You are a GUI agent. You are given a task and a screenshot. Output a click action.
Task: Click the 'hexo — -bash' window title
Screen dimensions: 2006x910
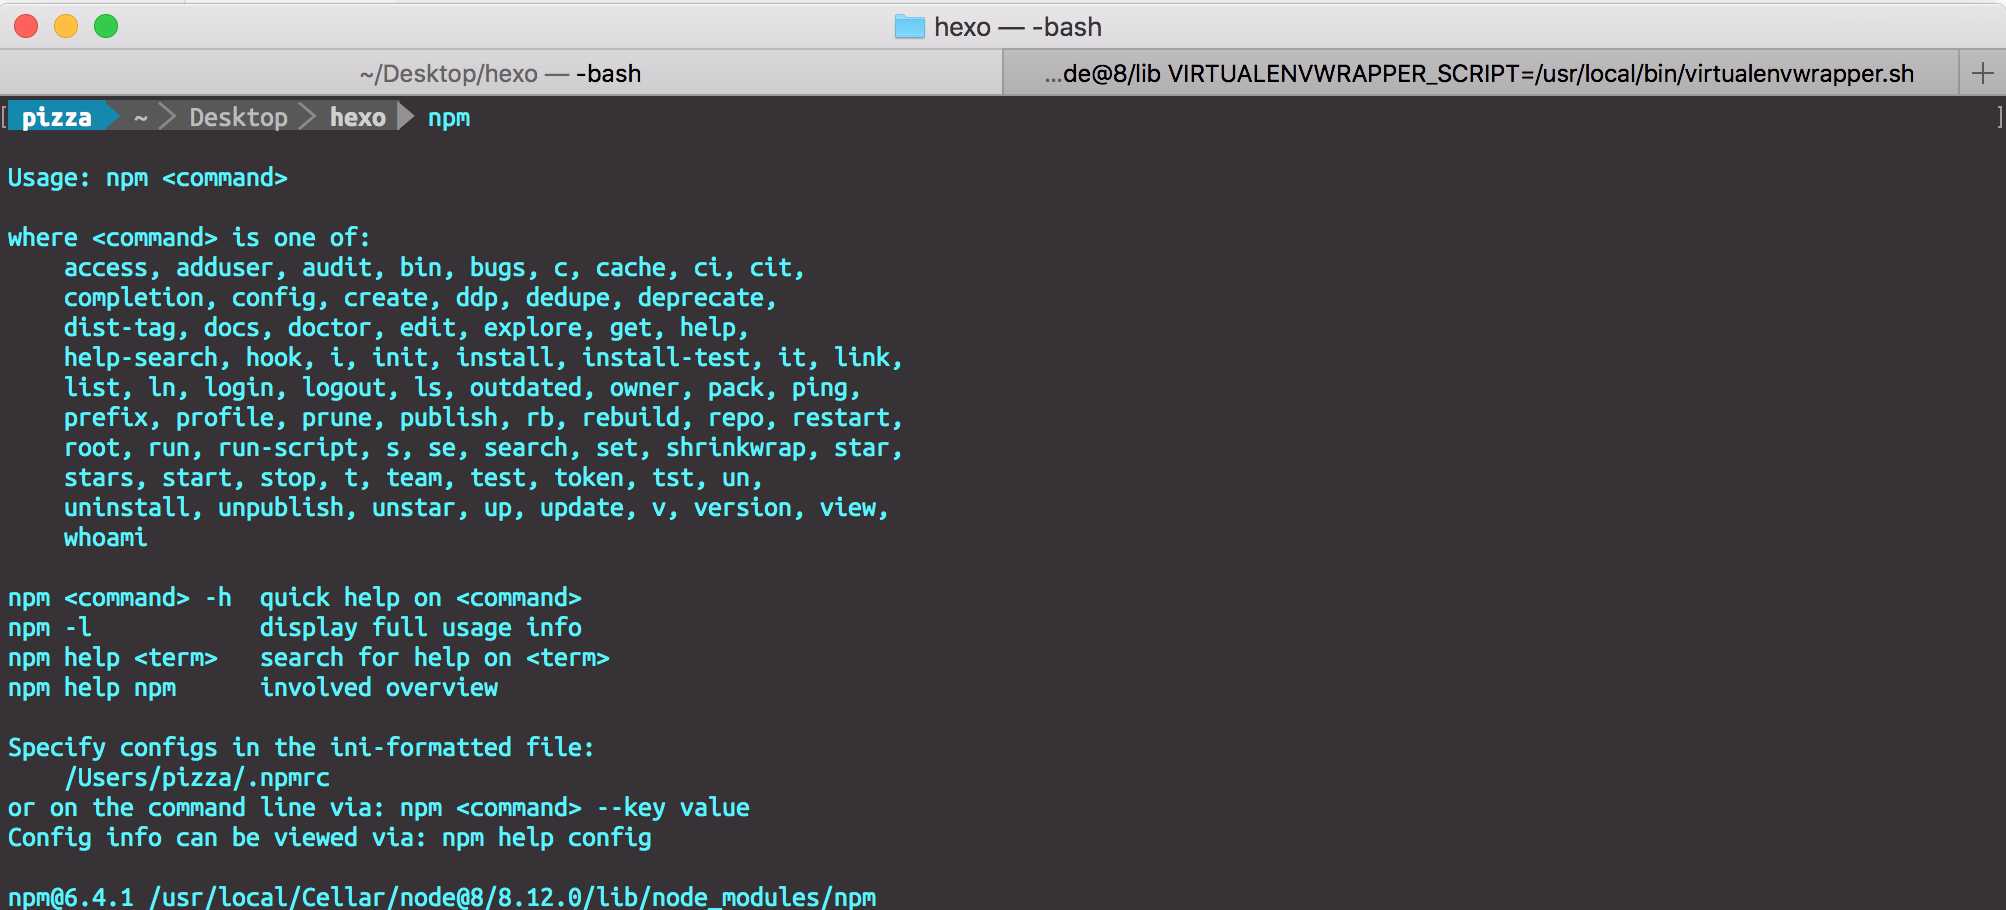1018,27
